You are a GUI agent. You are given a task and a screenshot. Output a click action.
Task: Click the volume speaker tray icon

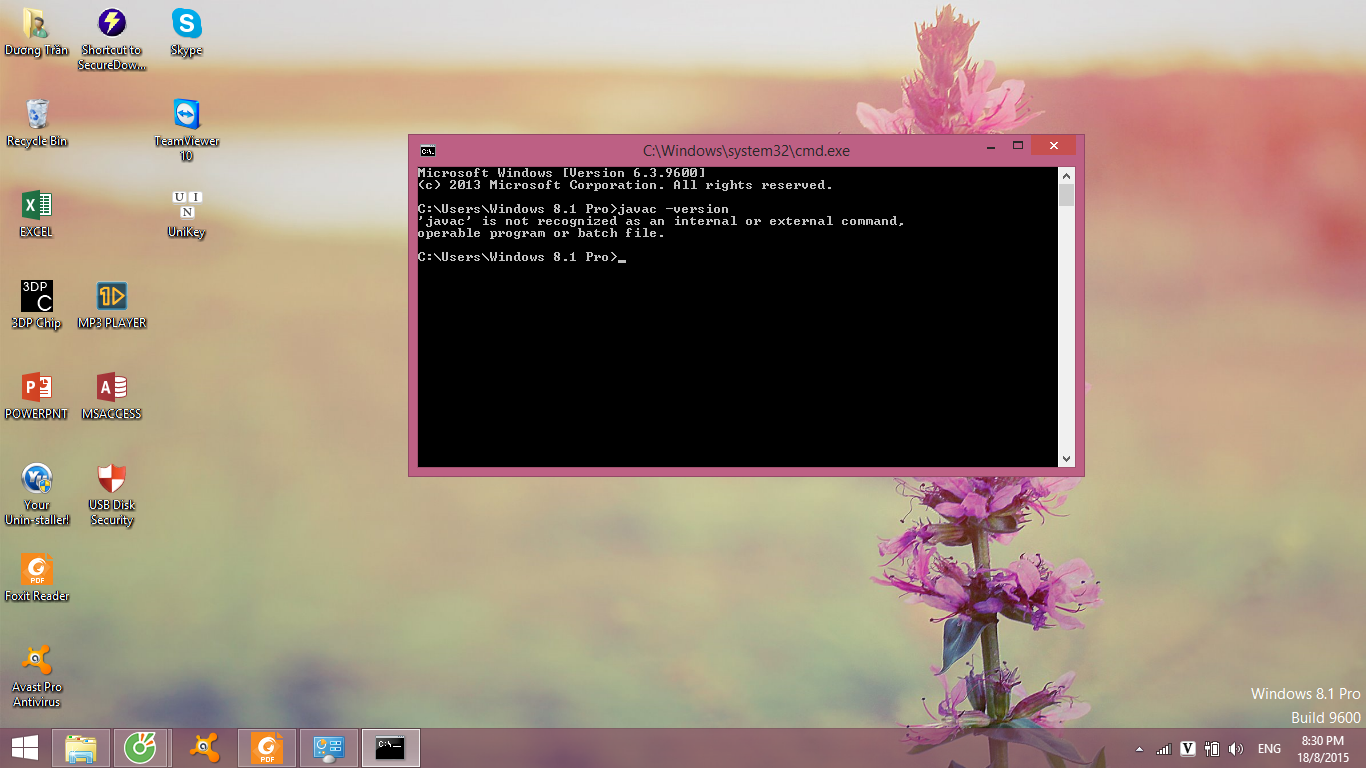(1236, 749)
